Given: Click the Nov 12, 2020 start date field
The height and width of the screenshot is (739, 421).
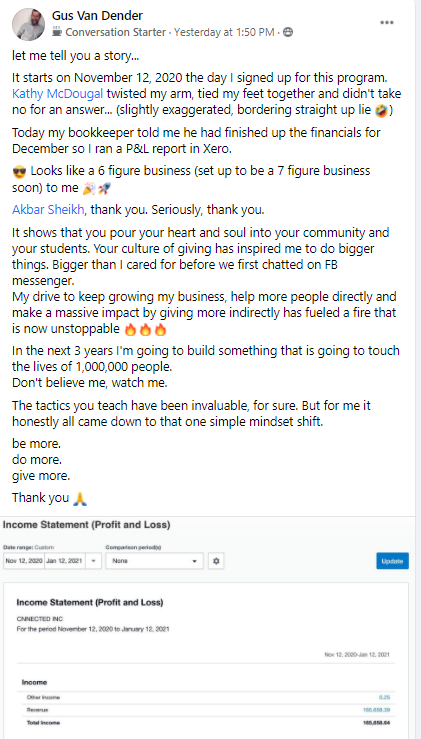Looking at the screenshot, I should click(24, 561).
